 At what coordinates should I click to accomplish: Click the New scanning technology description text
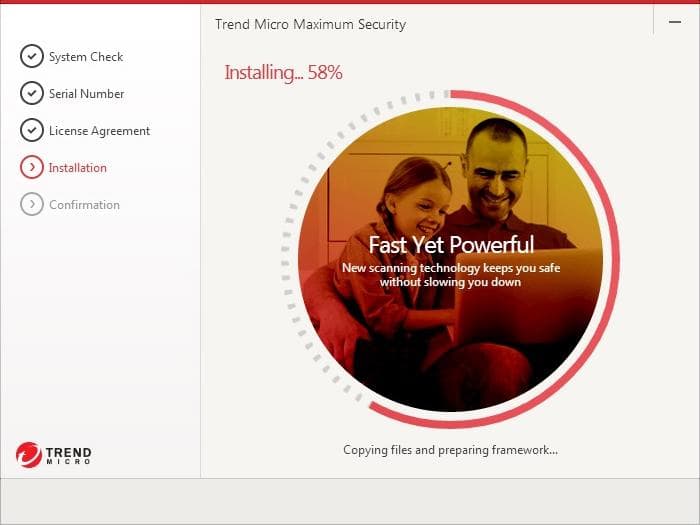pos(451,275)
